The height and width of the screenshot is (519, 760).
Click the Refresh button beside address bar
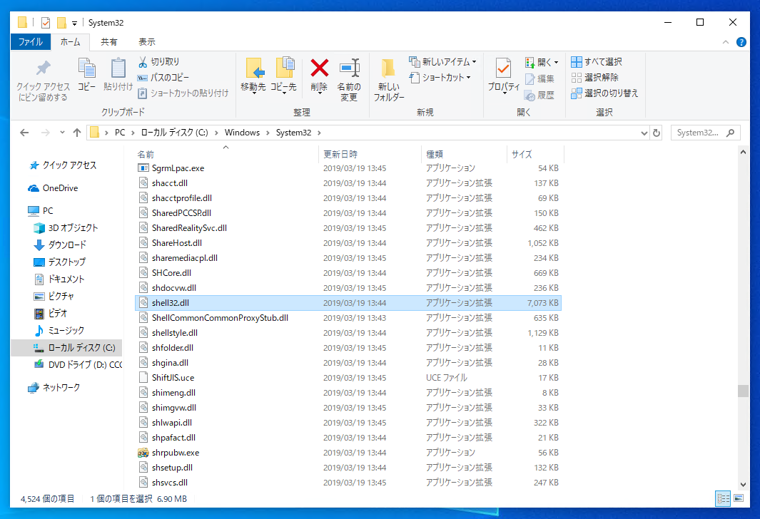click(656, 133)
